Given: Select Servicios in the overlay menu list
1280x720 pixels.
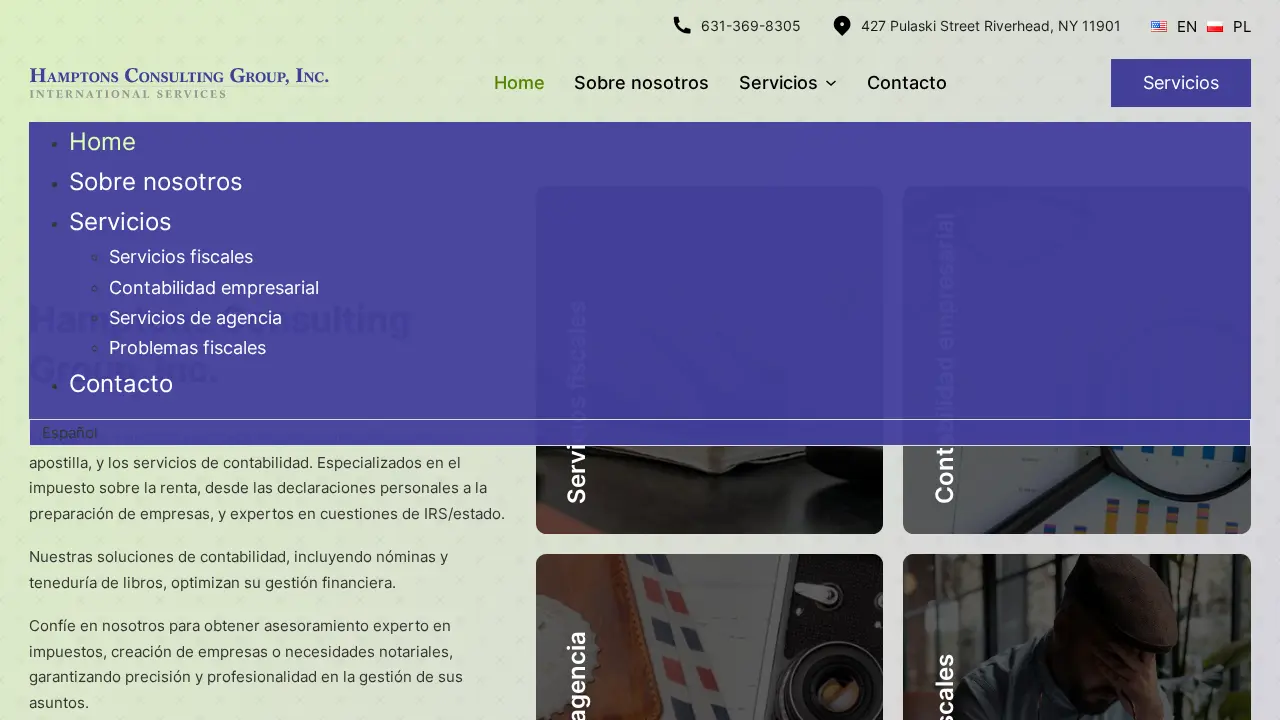Looking at the screenshot, I should 120,222.
